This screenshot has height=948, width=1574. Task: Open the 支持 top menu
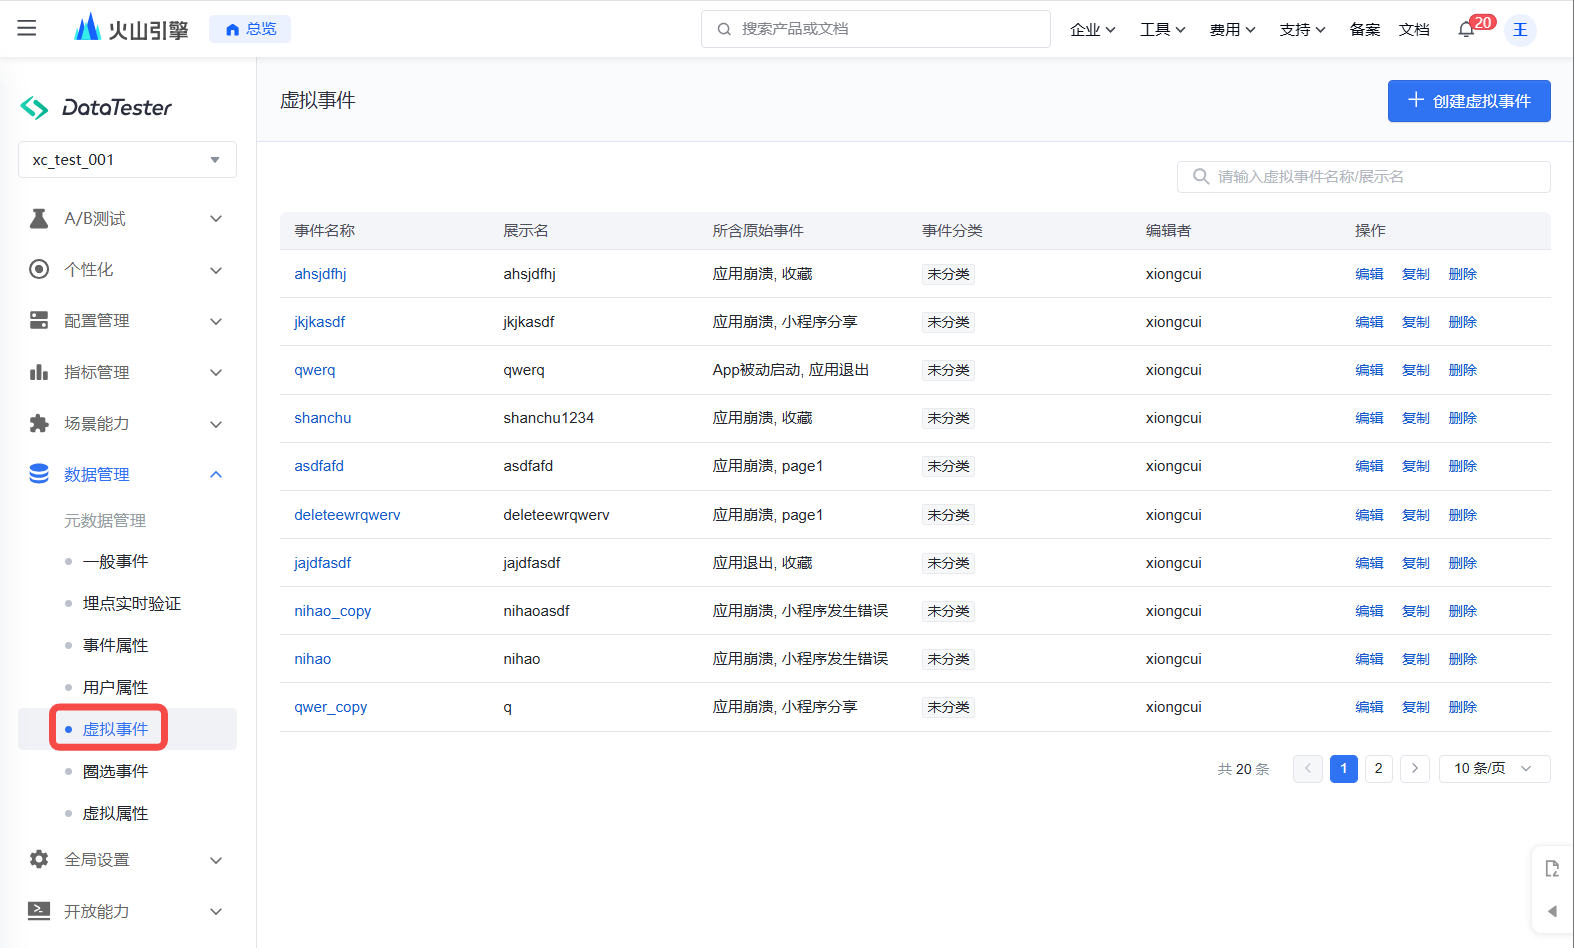pyautogui.click(x=1302, y=29)
